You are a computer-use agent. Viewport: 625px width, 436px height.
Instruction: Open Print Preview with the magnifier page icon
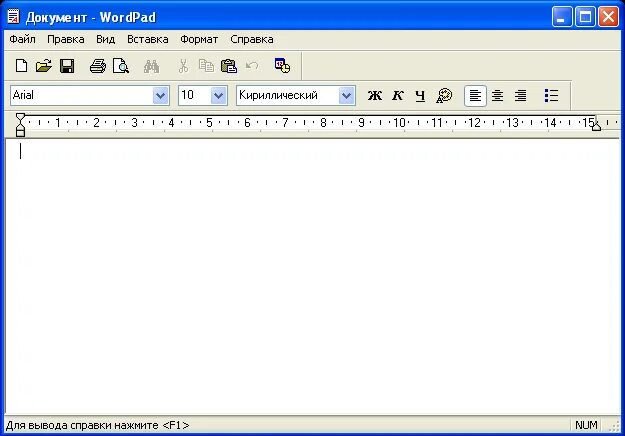point(120,66)
